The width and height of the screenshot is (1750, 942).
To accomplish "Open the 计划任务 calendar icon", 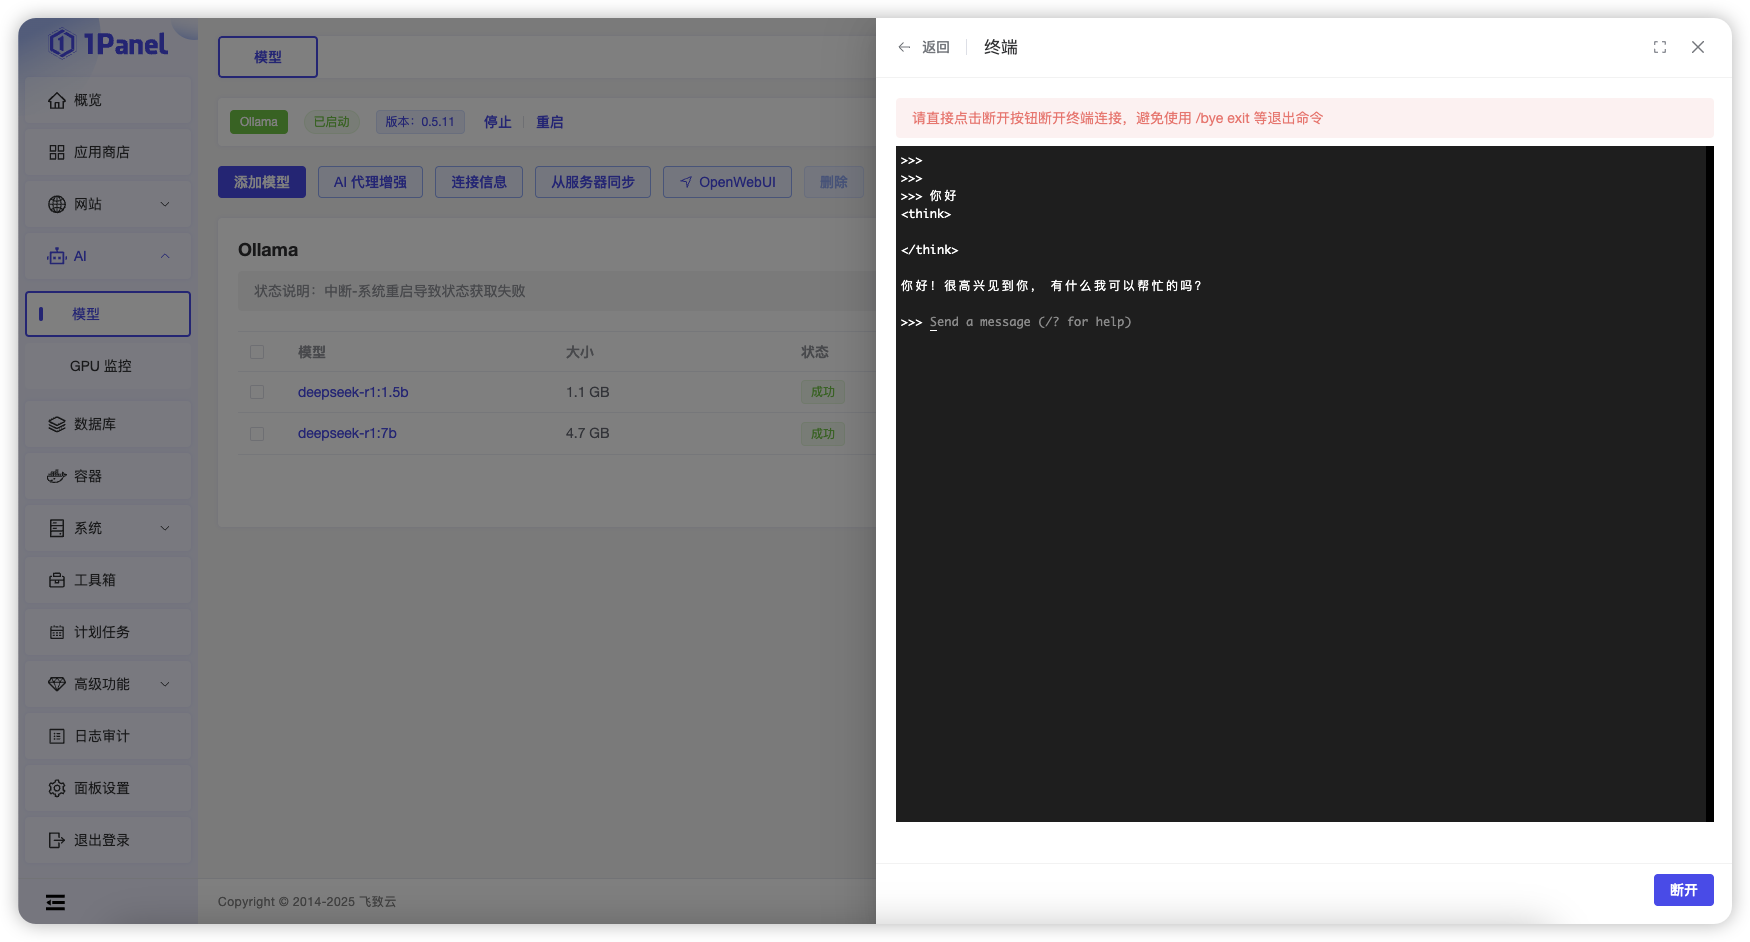I will (57, 632).
